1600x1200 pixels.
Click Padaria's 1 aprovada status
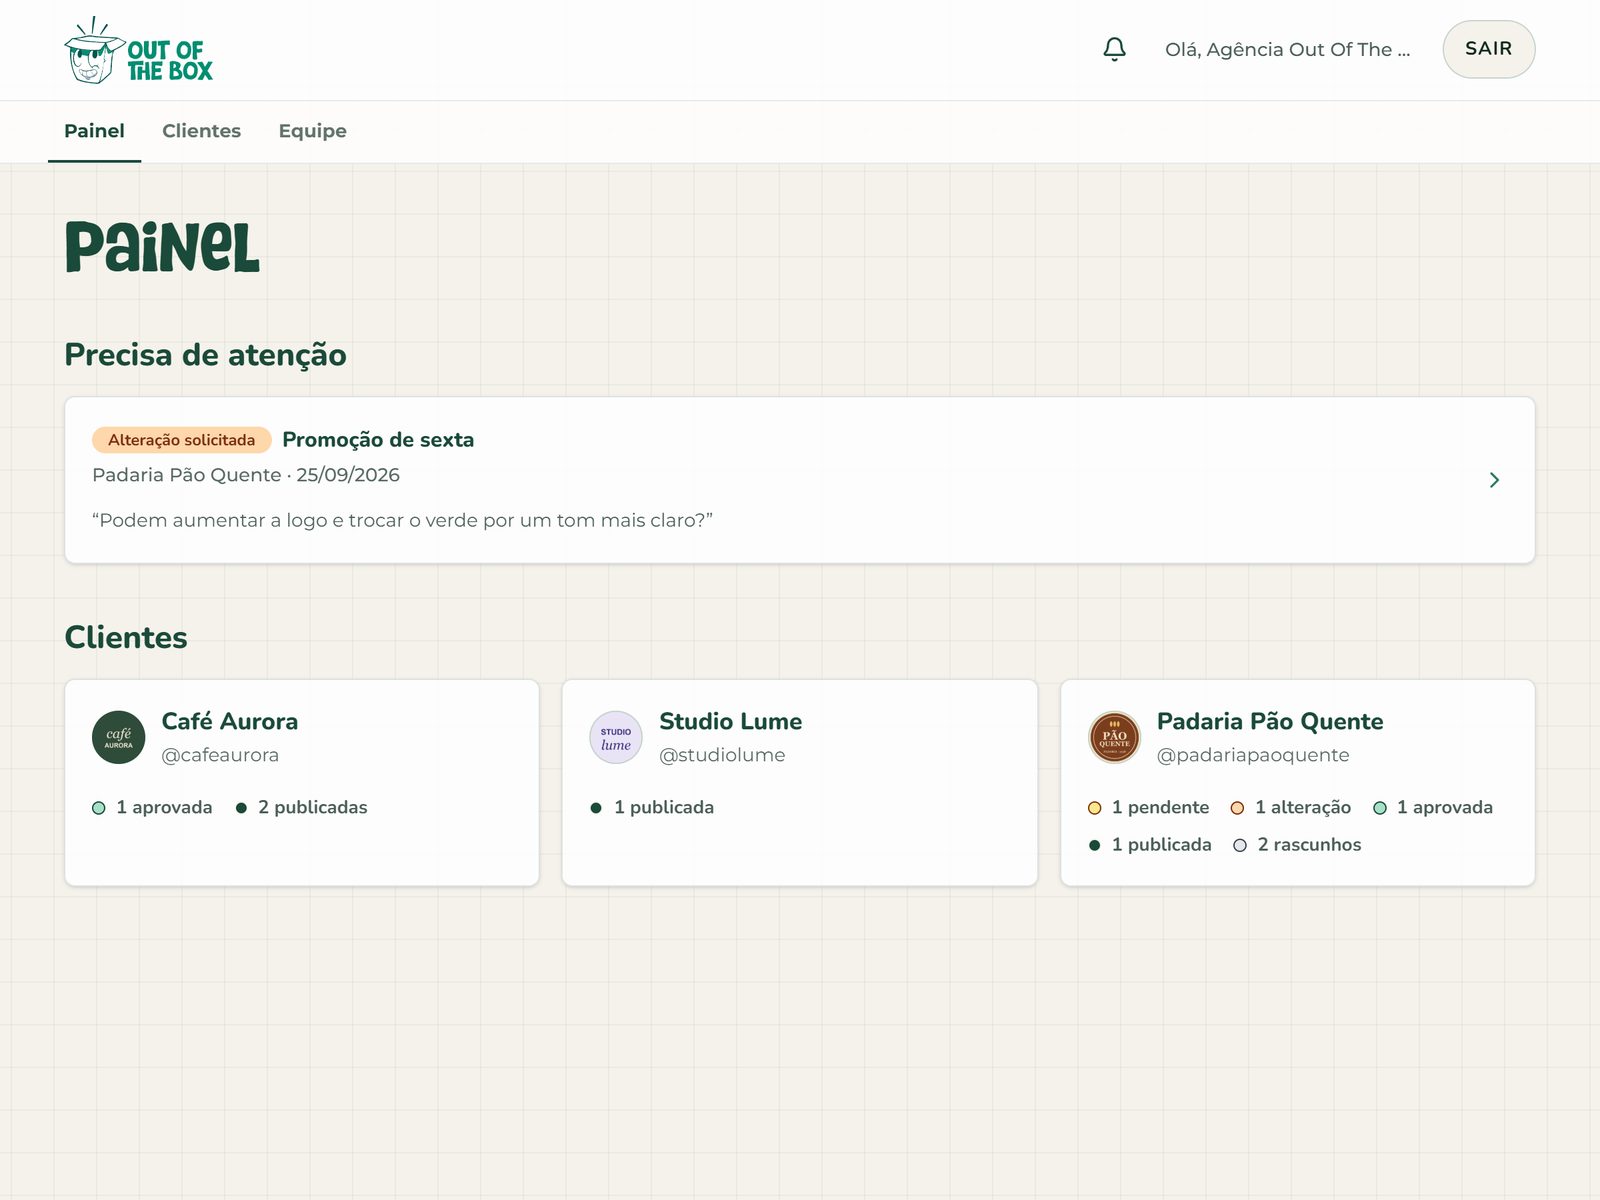(x=1433, y=807)
